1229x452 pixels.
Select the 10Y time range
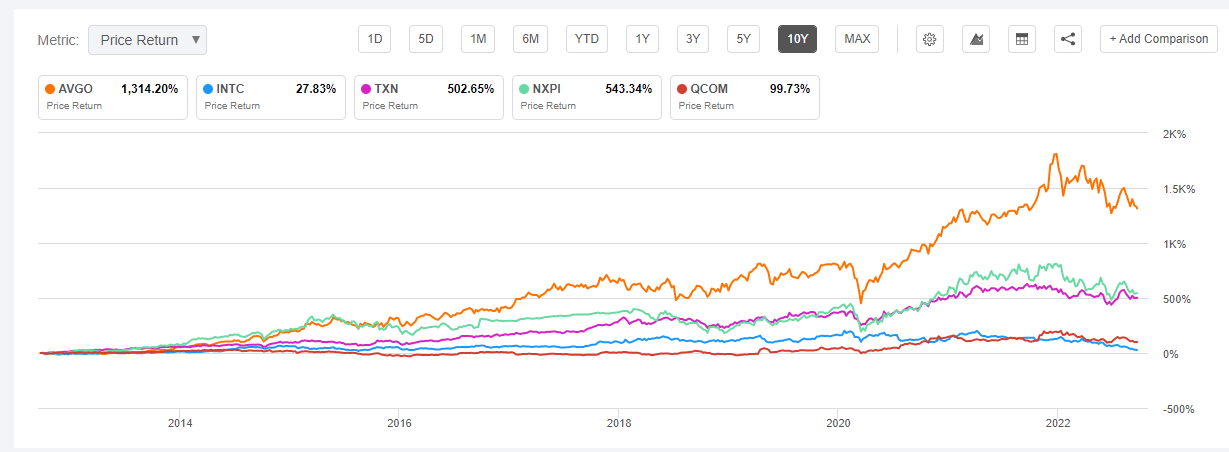point(797,39)
